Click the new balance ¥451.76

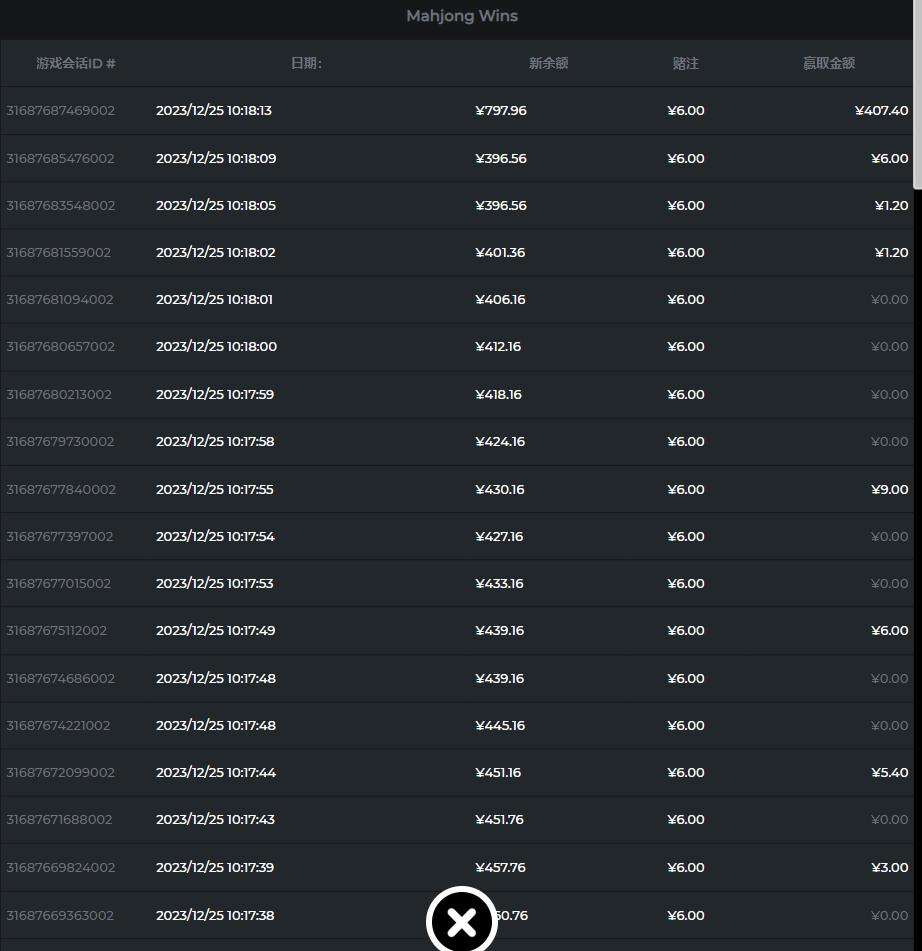coord(499,819)
